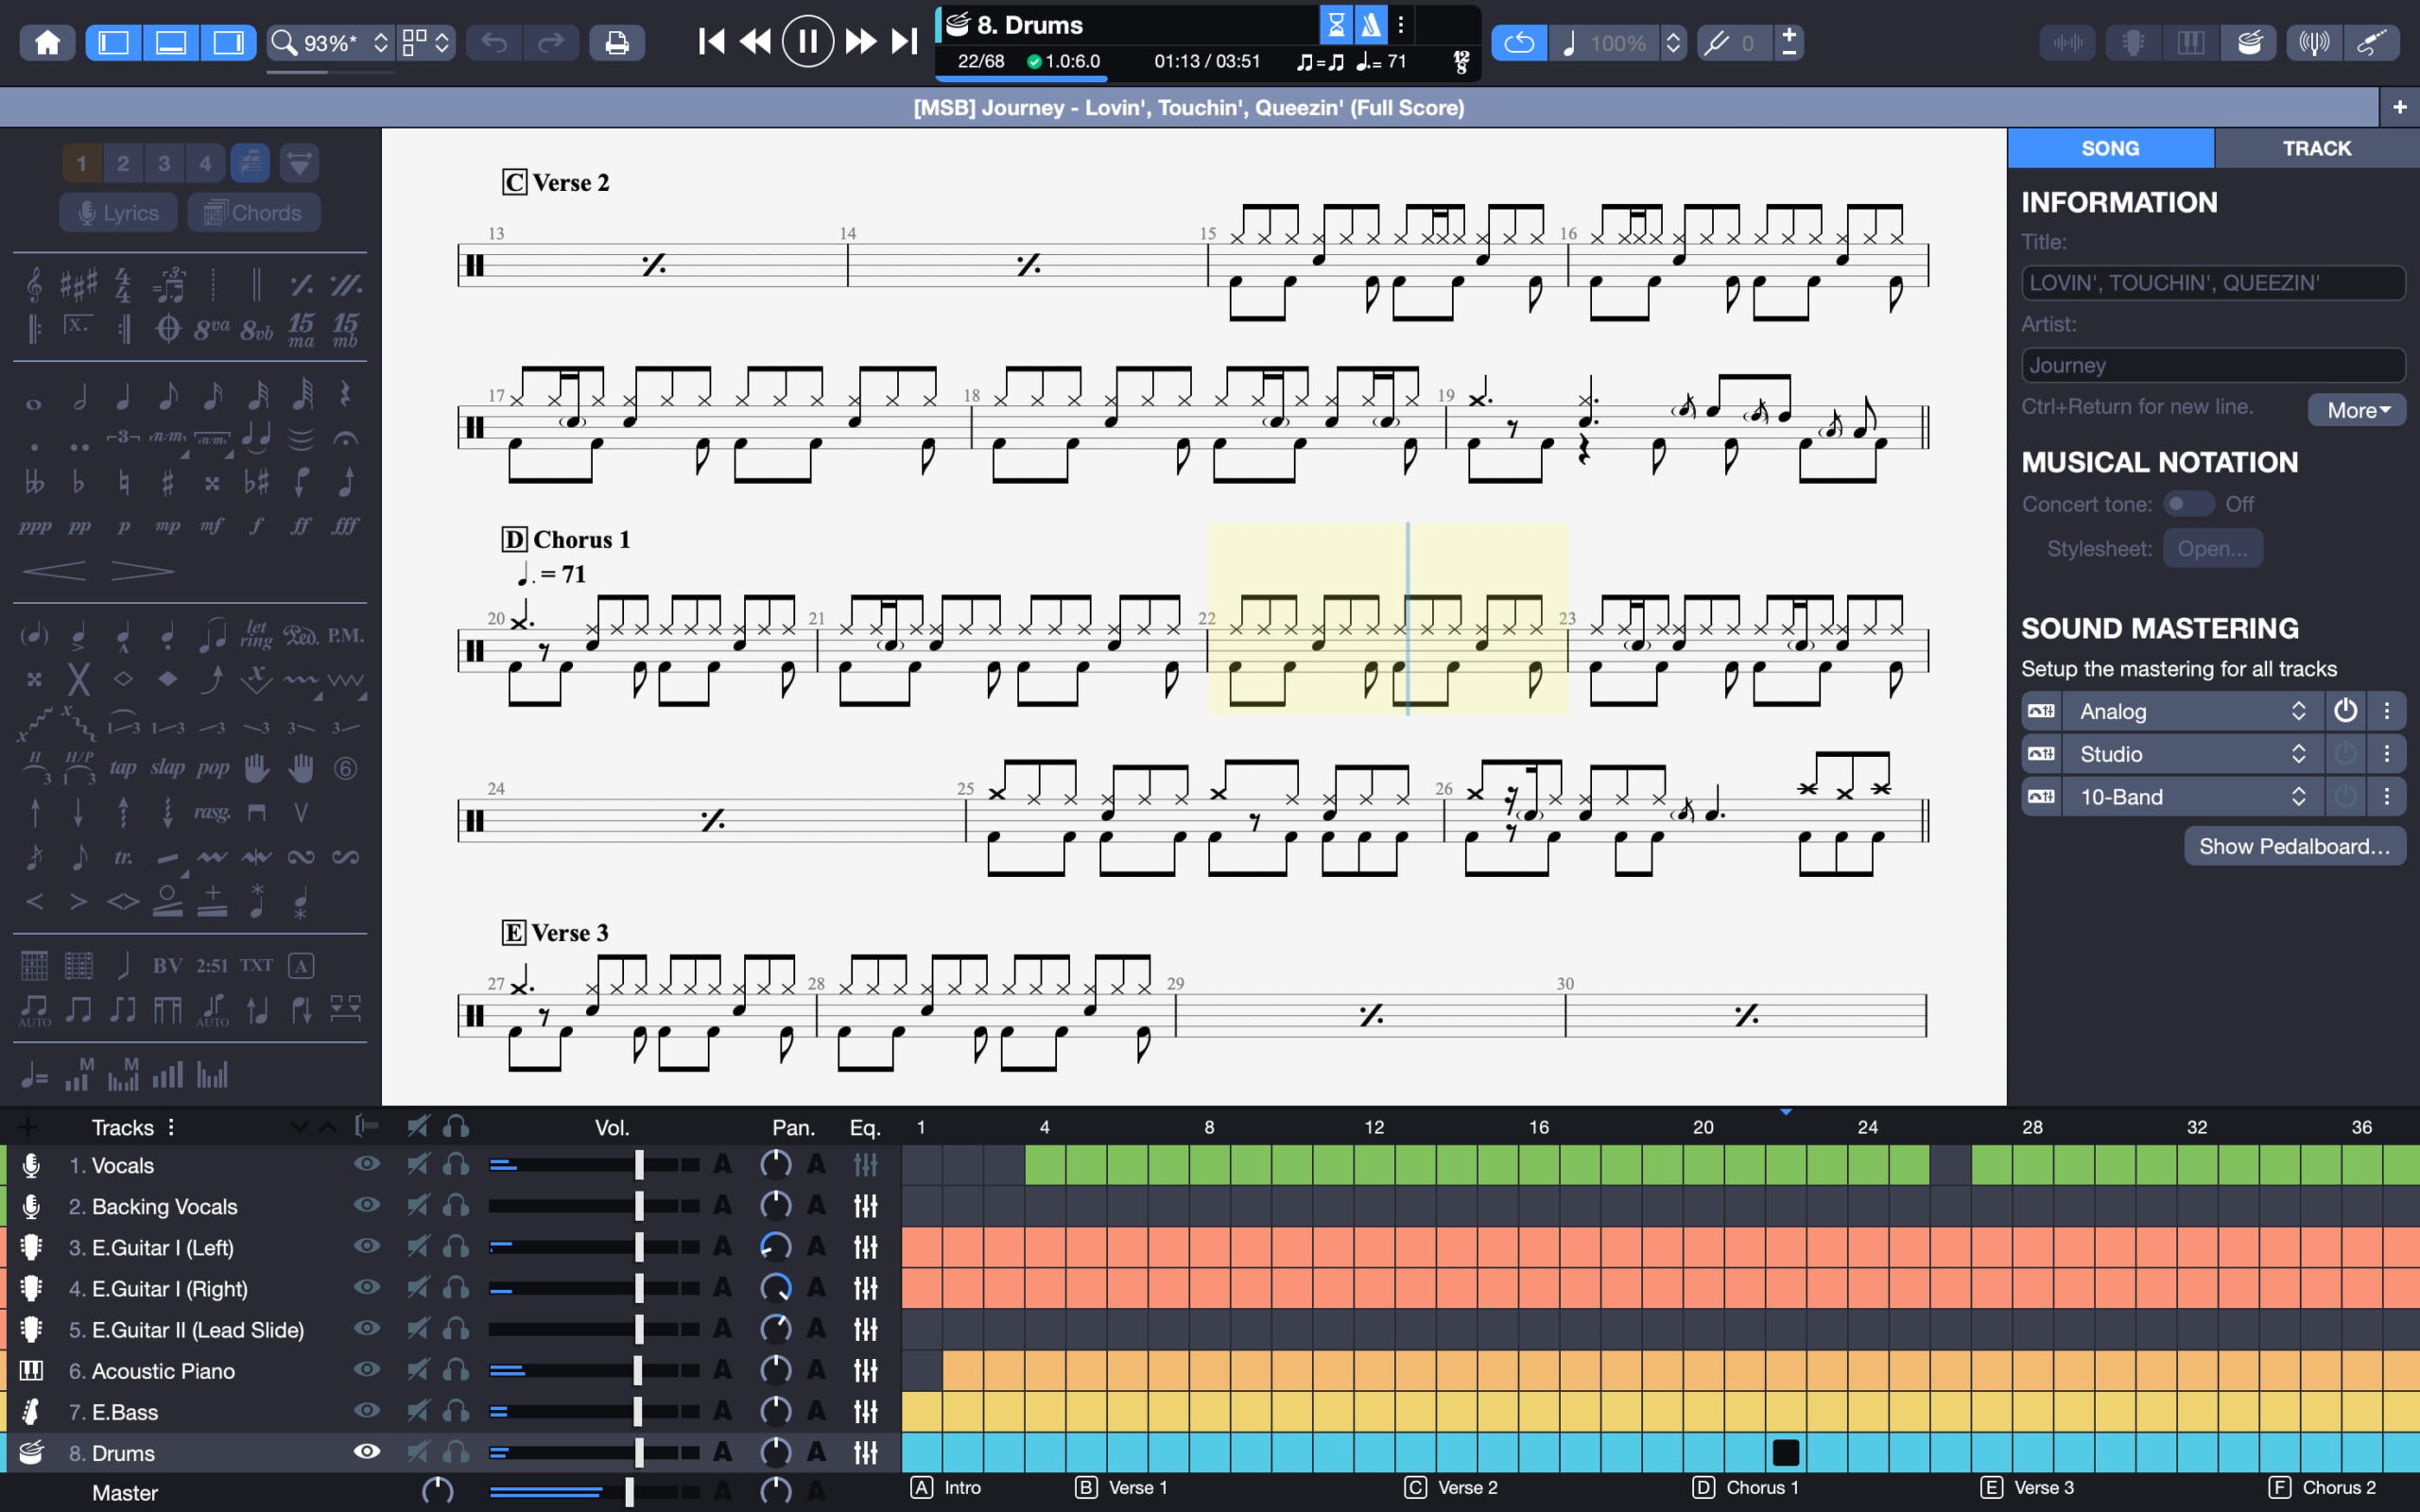Switch to the TRACK tab
The image size is (2420, 1512).
click(2316, 148)
